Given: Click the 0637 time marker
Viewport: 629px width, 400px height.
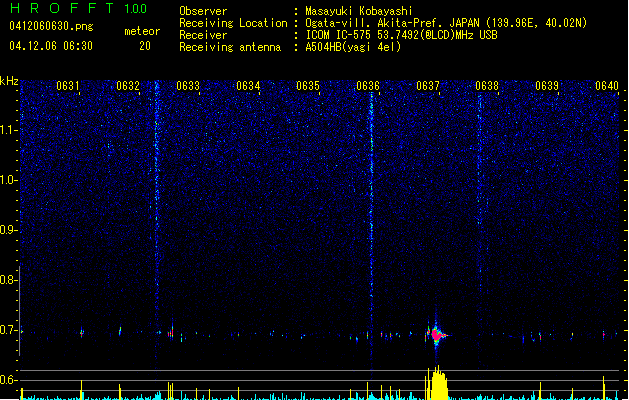Looking at the screenshot, I should point(428,85).
